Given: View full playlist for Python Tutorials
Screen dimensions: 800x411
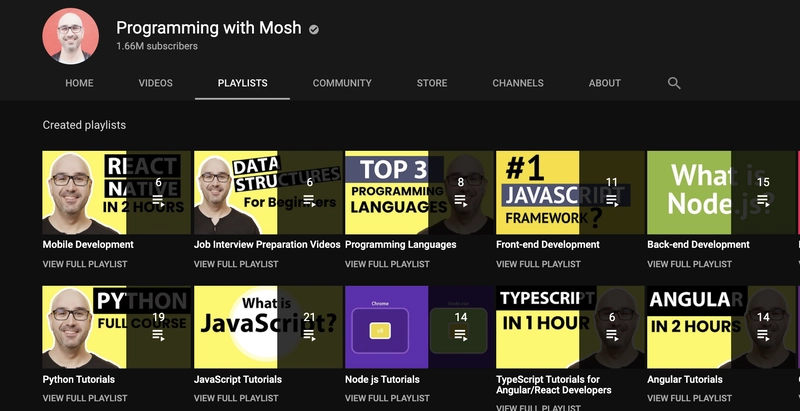Looking at the screenshot, I should [x=85, y=398].
